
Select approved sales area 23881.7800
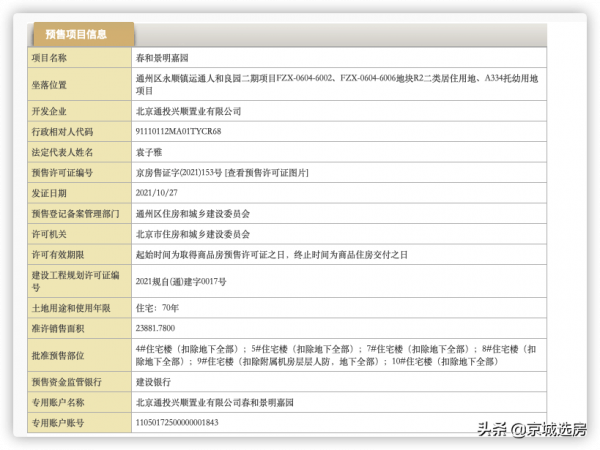pos(155,328)
